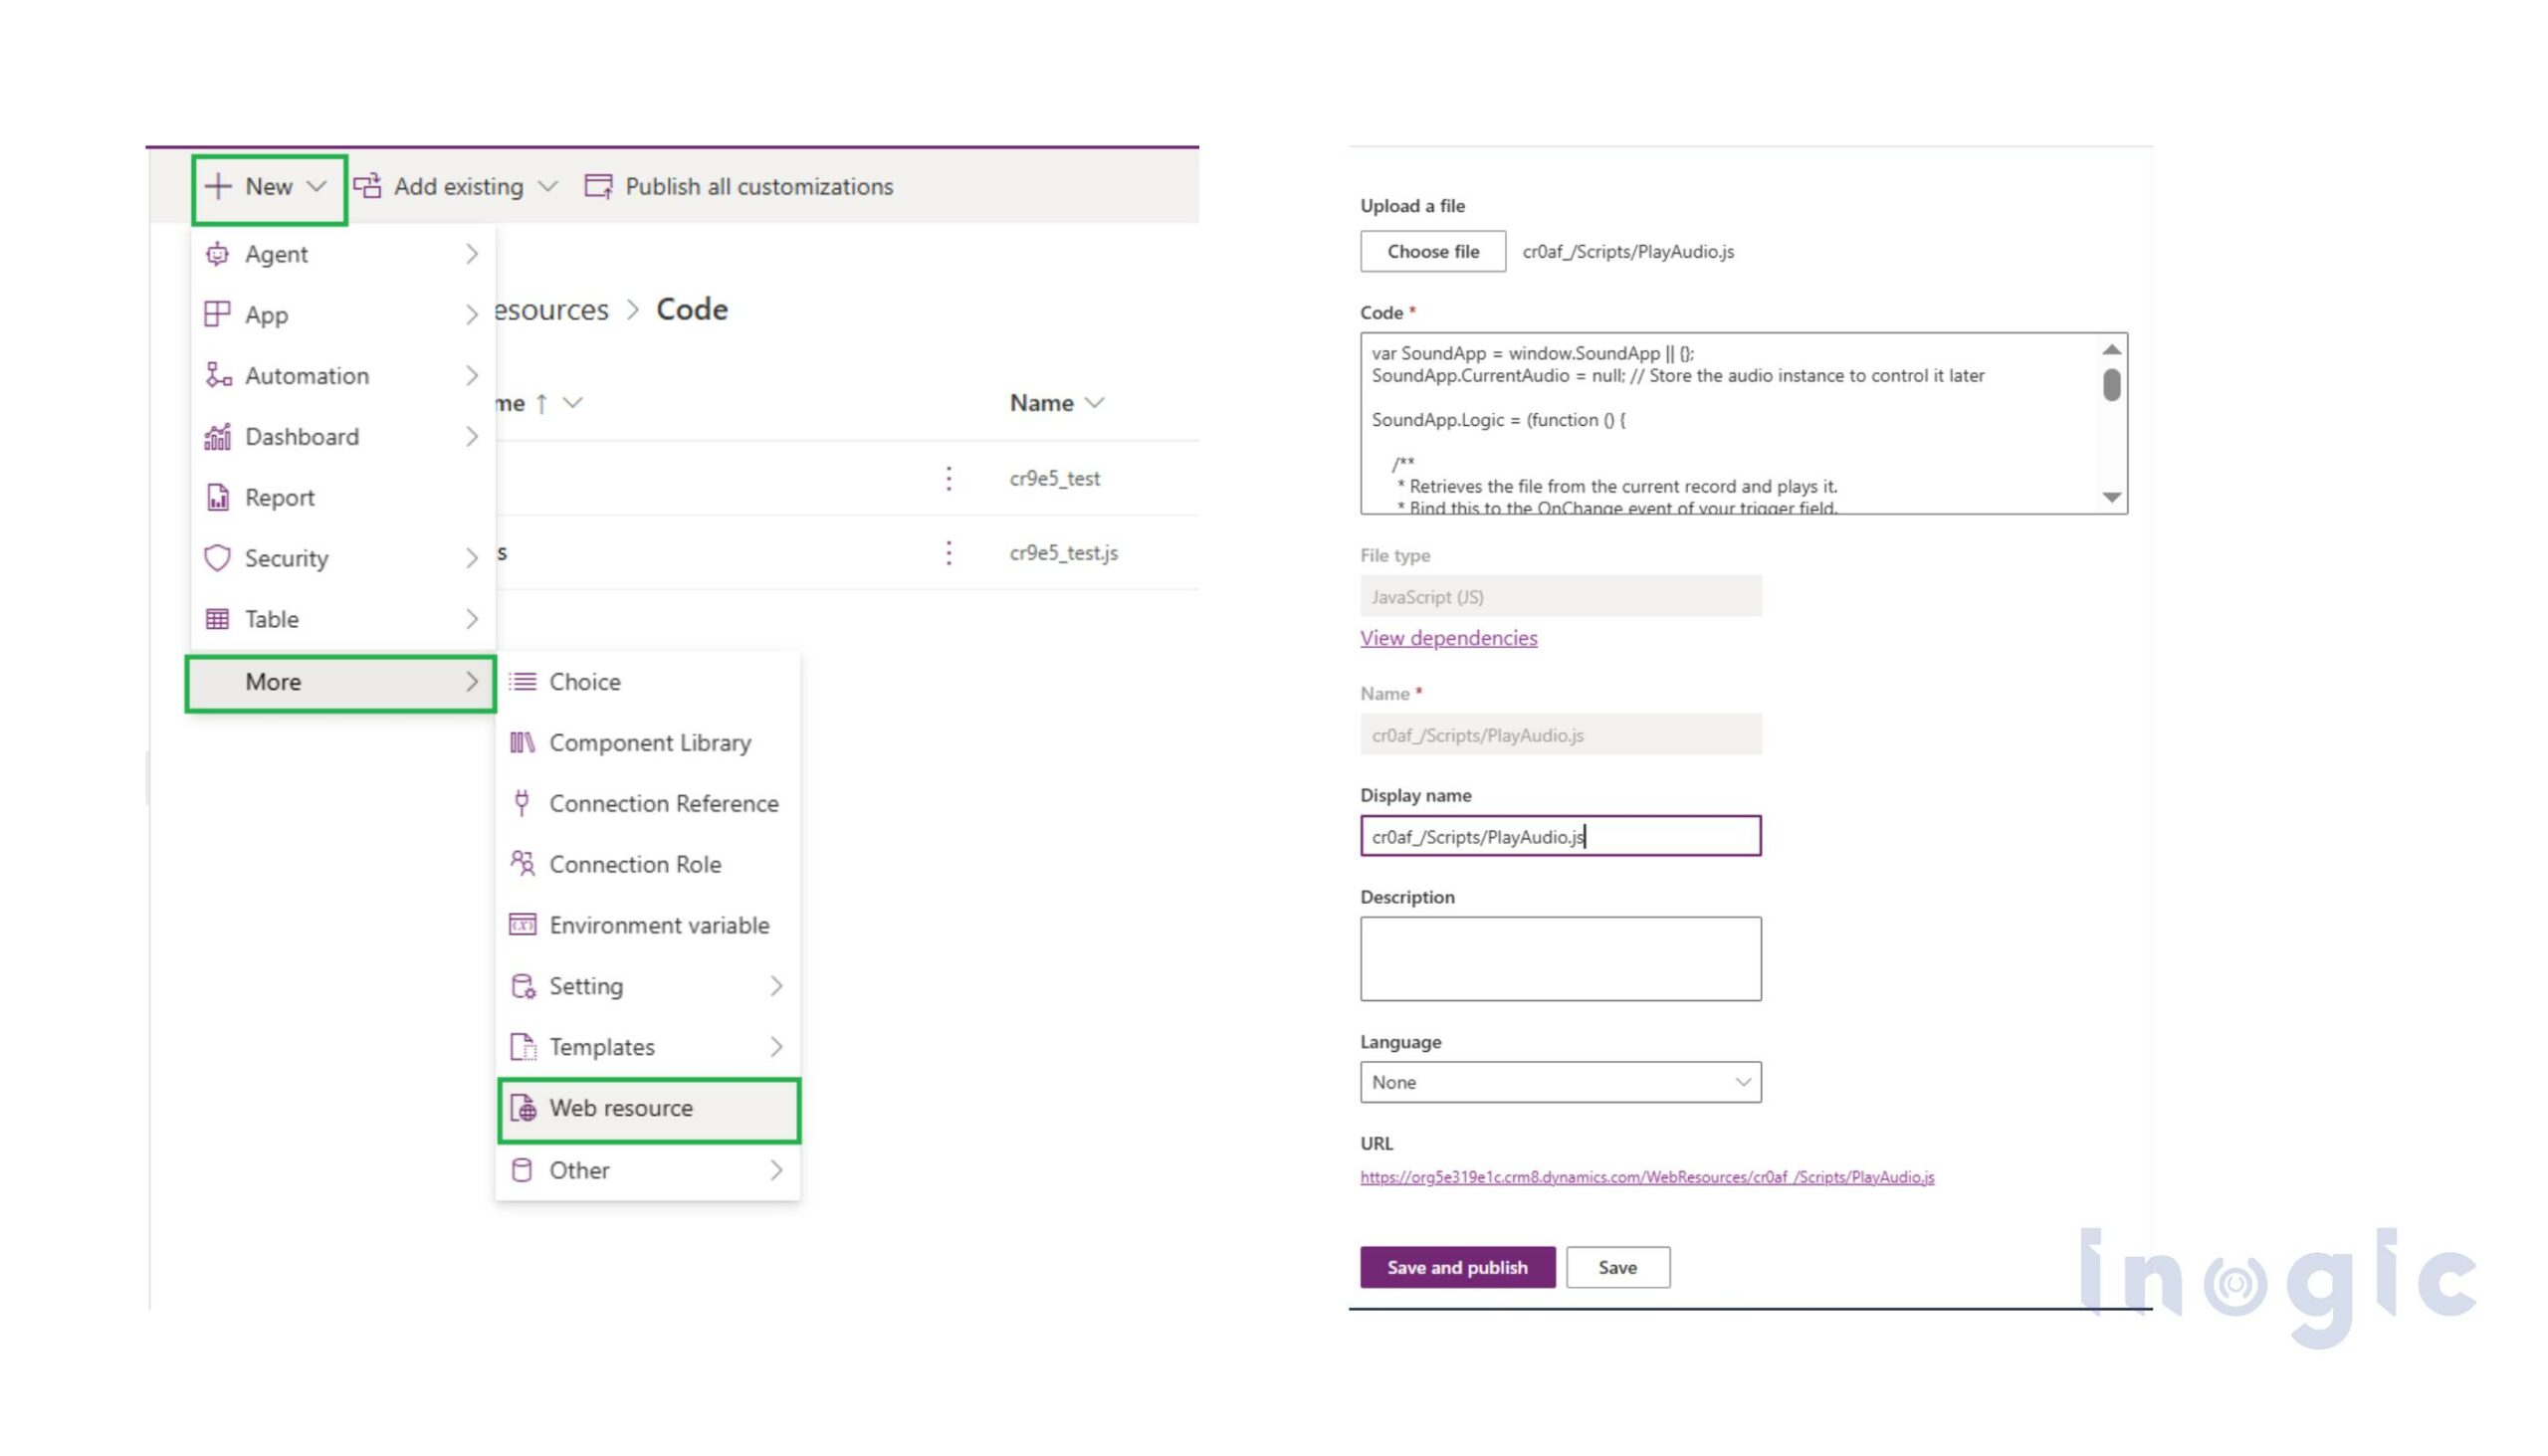This screenshot has height=1456, width=2548.
Task: Click the Security shield icon
Action: [217, 558]
